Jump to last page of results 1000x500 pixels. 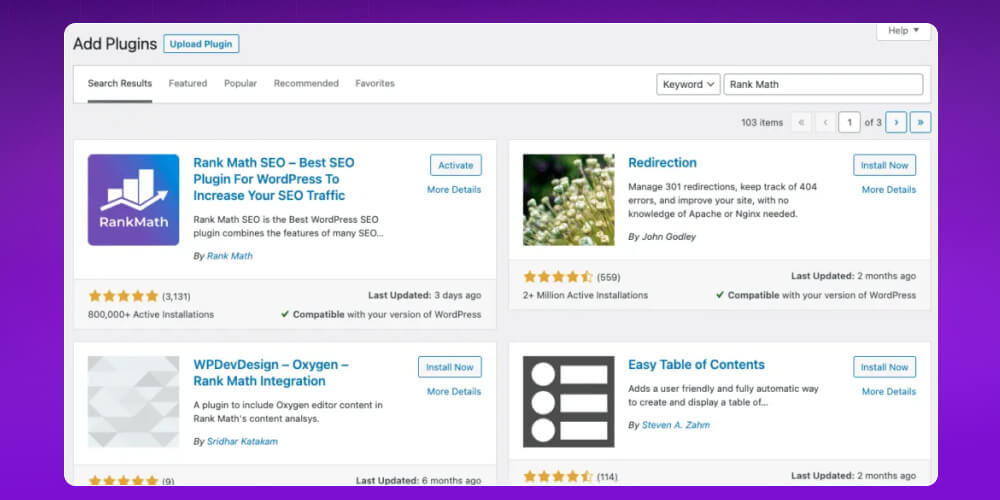920,122
